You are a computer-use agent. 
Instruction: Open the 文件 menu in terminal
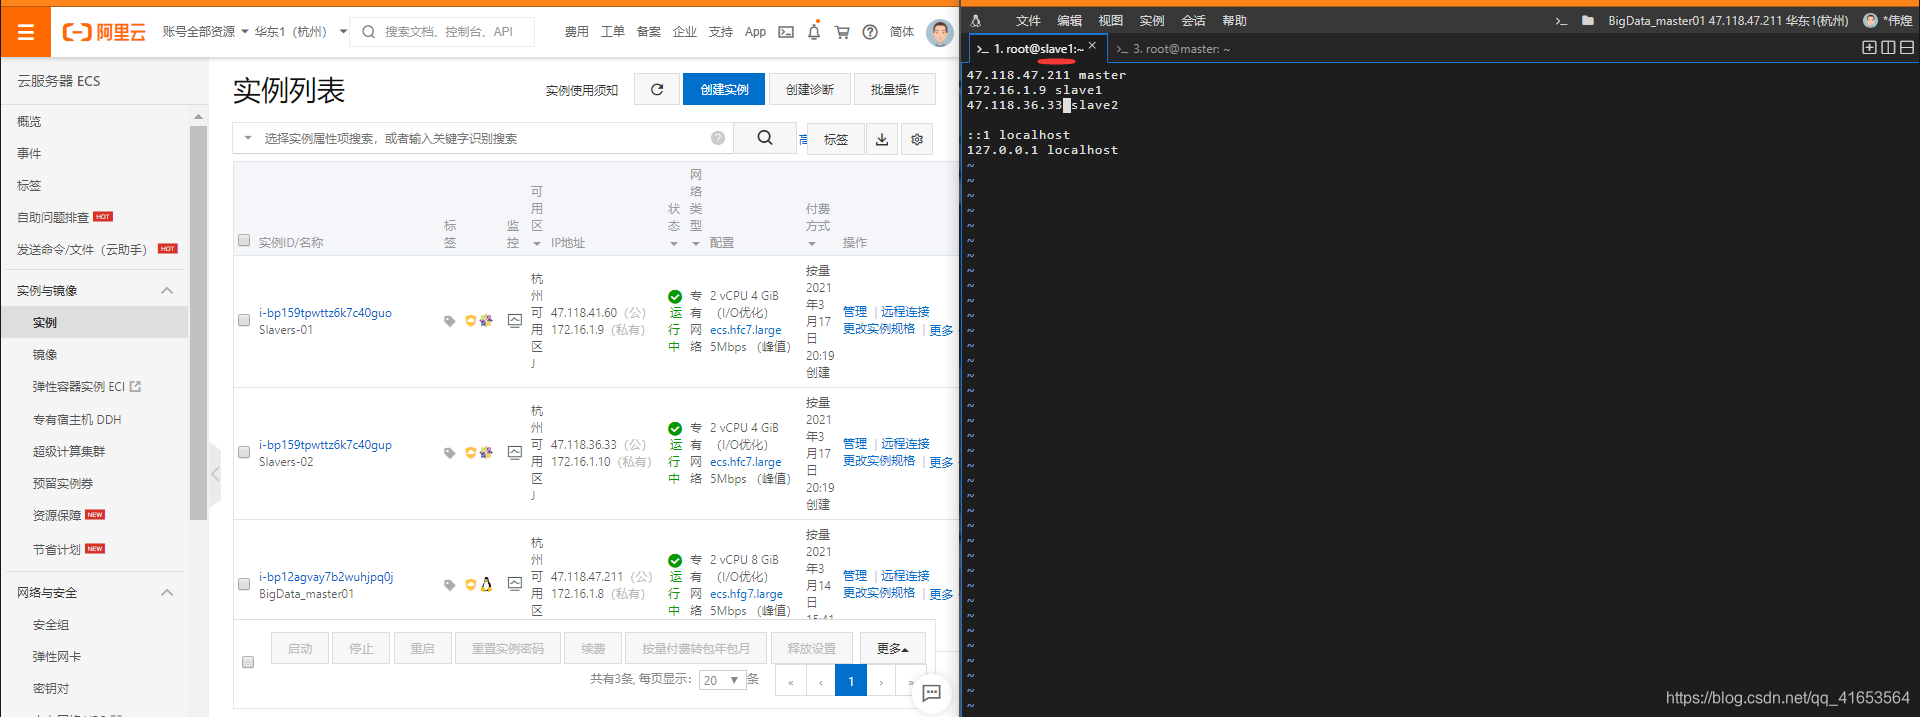[1028, 20]
